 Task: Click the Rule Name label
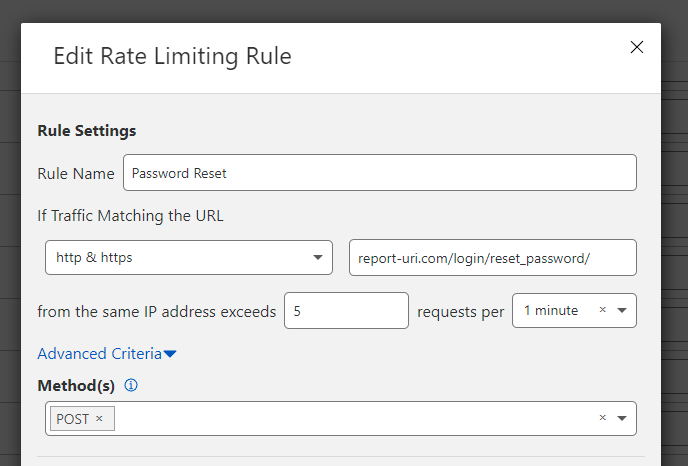76,173
